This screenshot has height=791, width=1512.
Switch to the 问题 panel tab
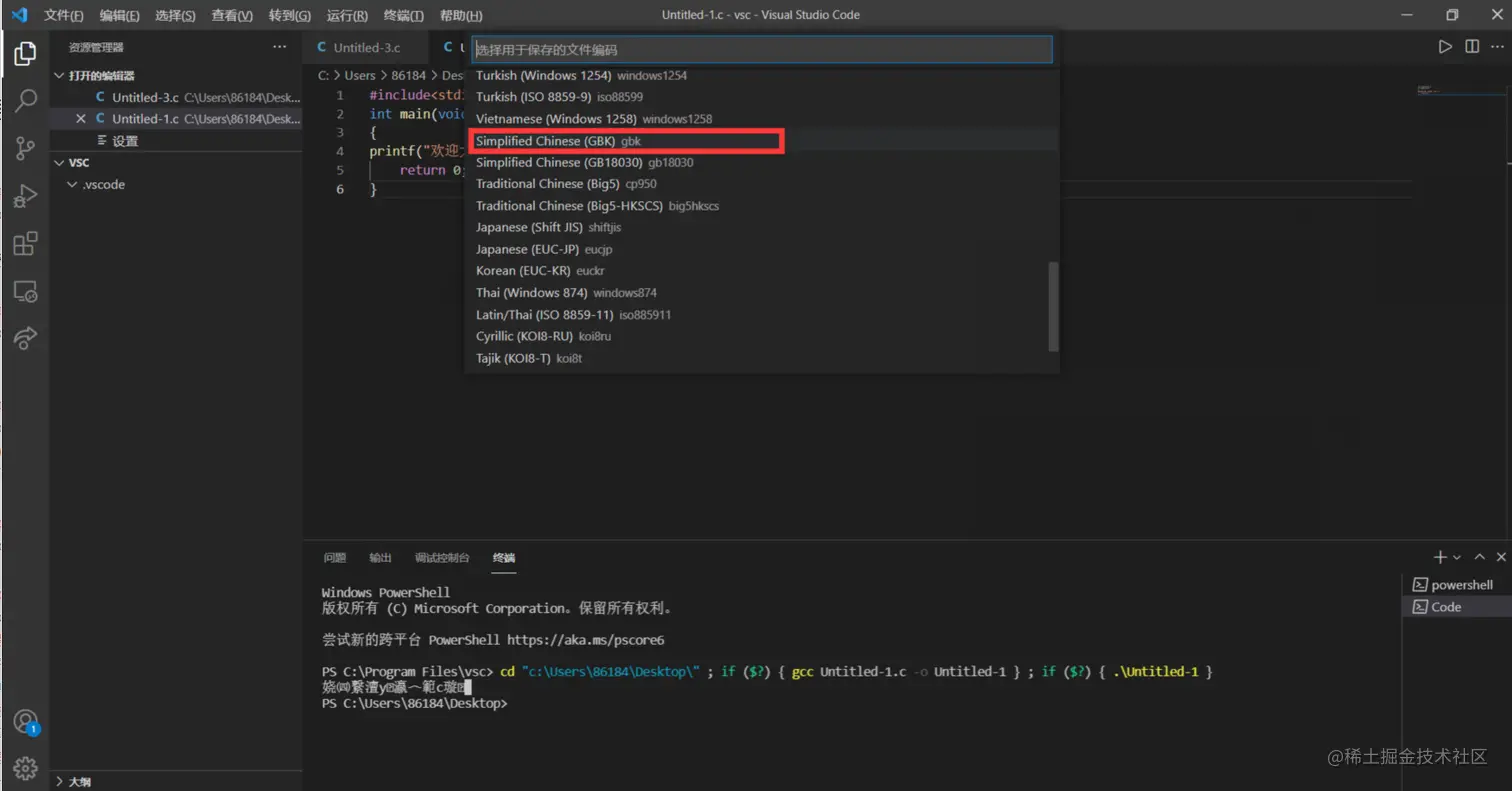click(335, 557)
